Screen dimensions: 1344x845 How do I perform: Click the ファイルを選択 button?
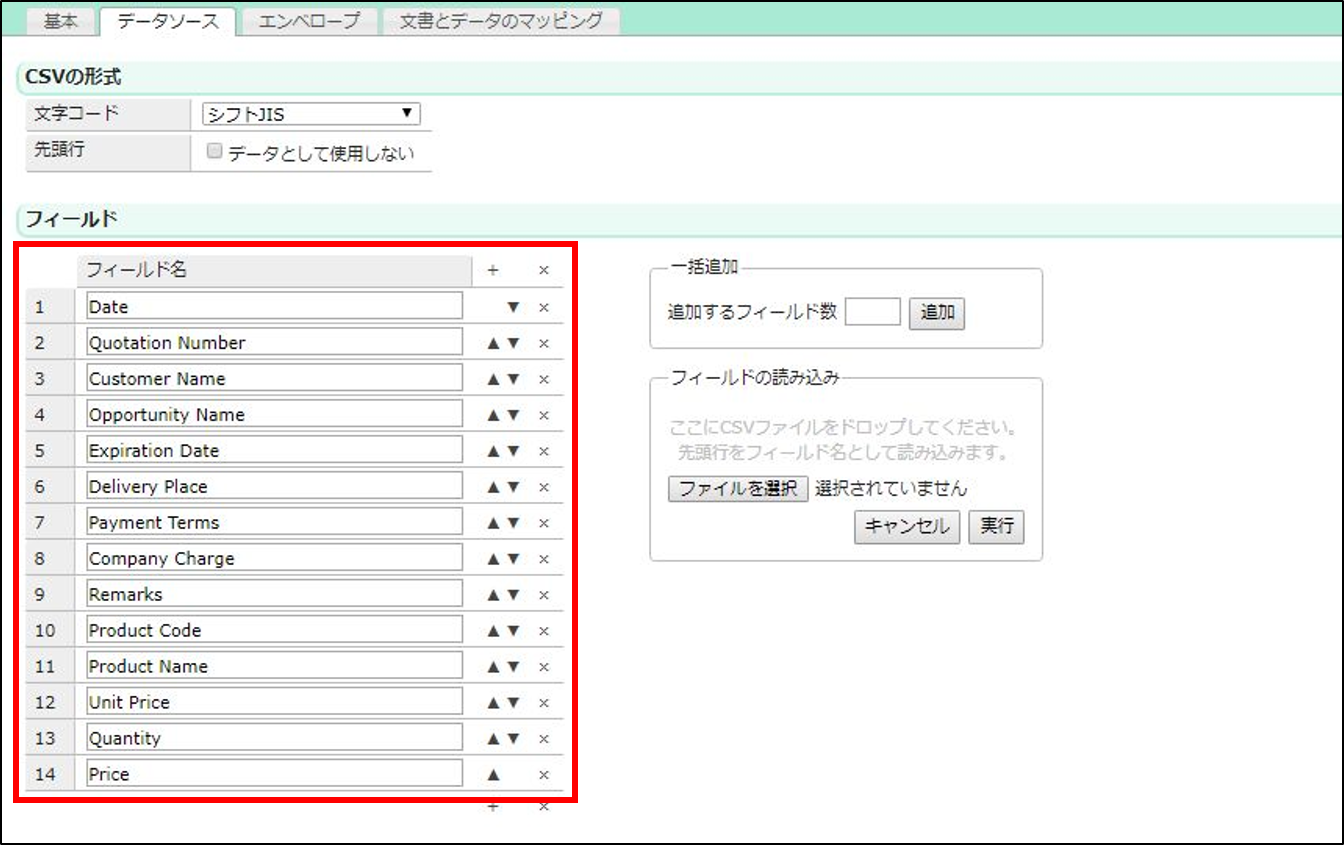(x=738, y=489)
